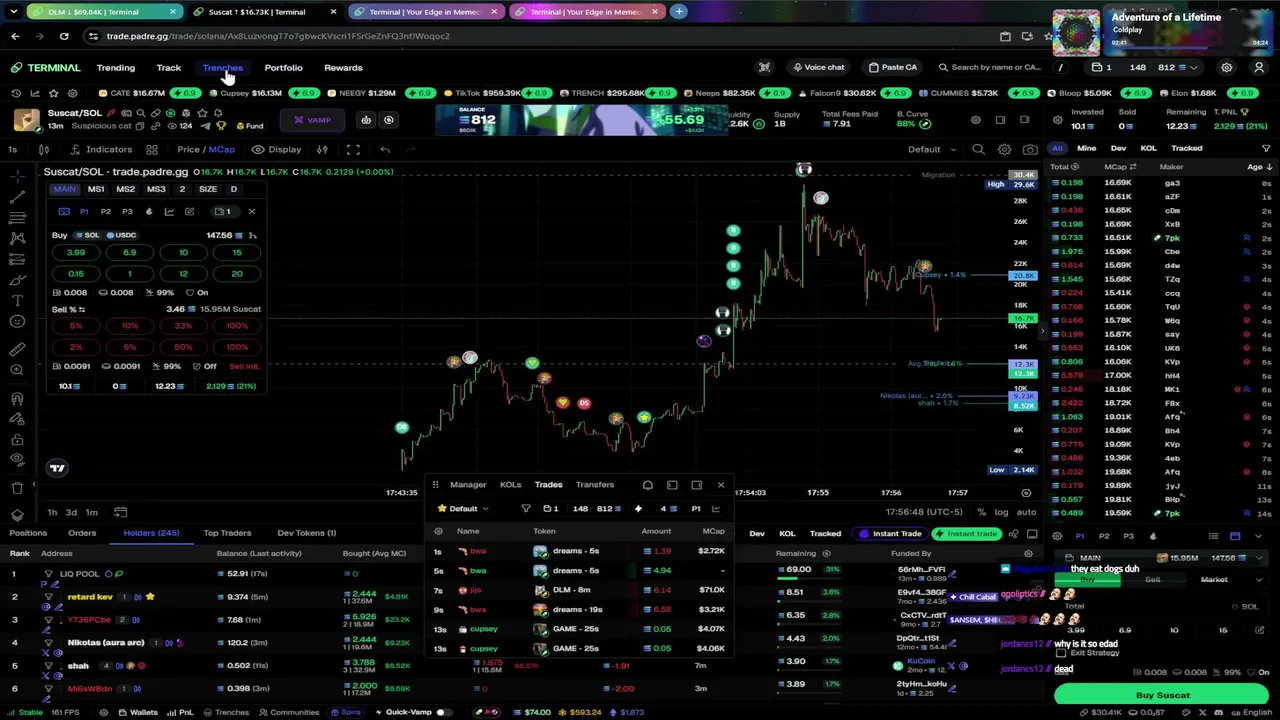Expand the wallet balance dropdown
Viewport: 1280px width, 720px height.
pyautogui.click(x=1193, y=67)
